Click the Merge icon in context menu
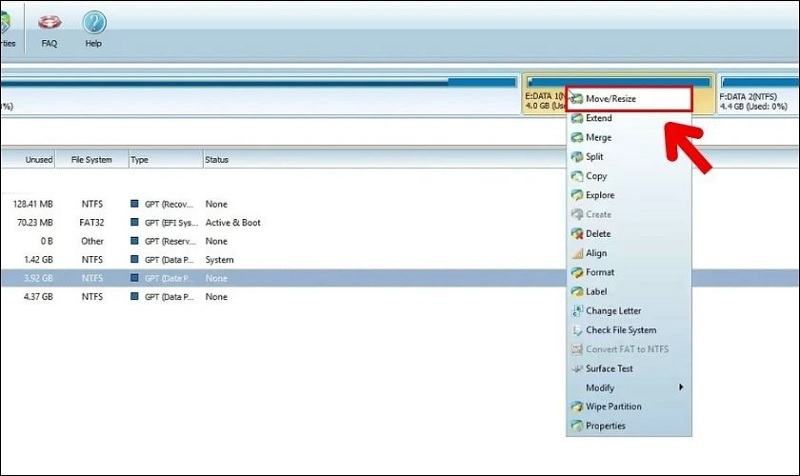The width and height of the screenshot is (800, 476). (x=577, y=137)
